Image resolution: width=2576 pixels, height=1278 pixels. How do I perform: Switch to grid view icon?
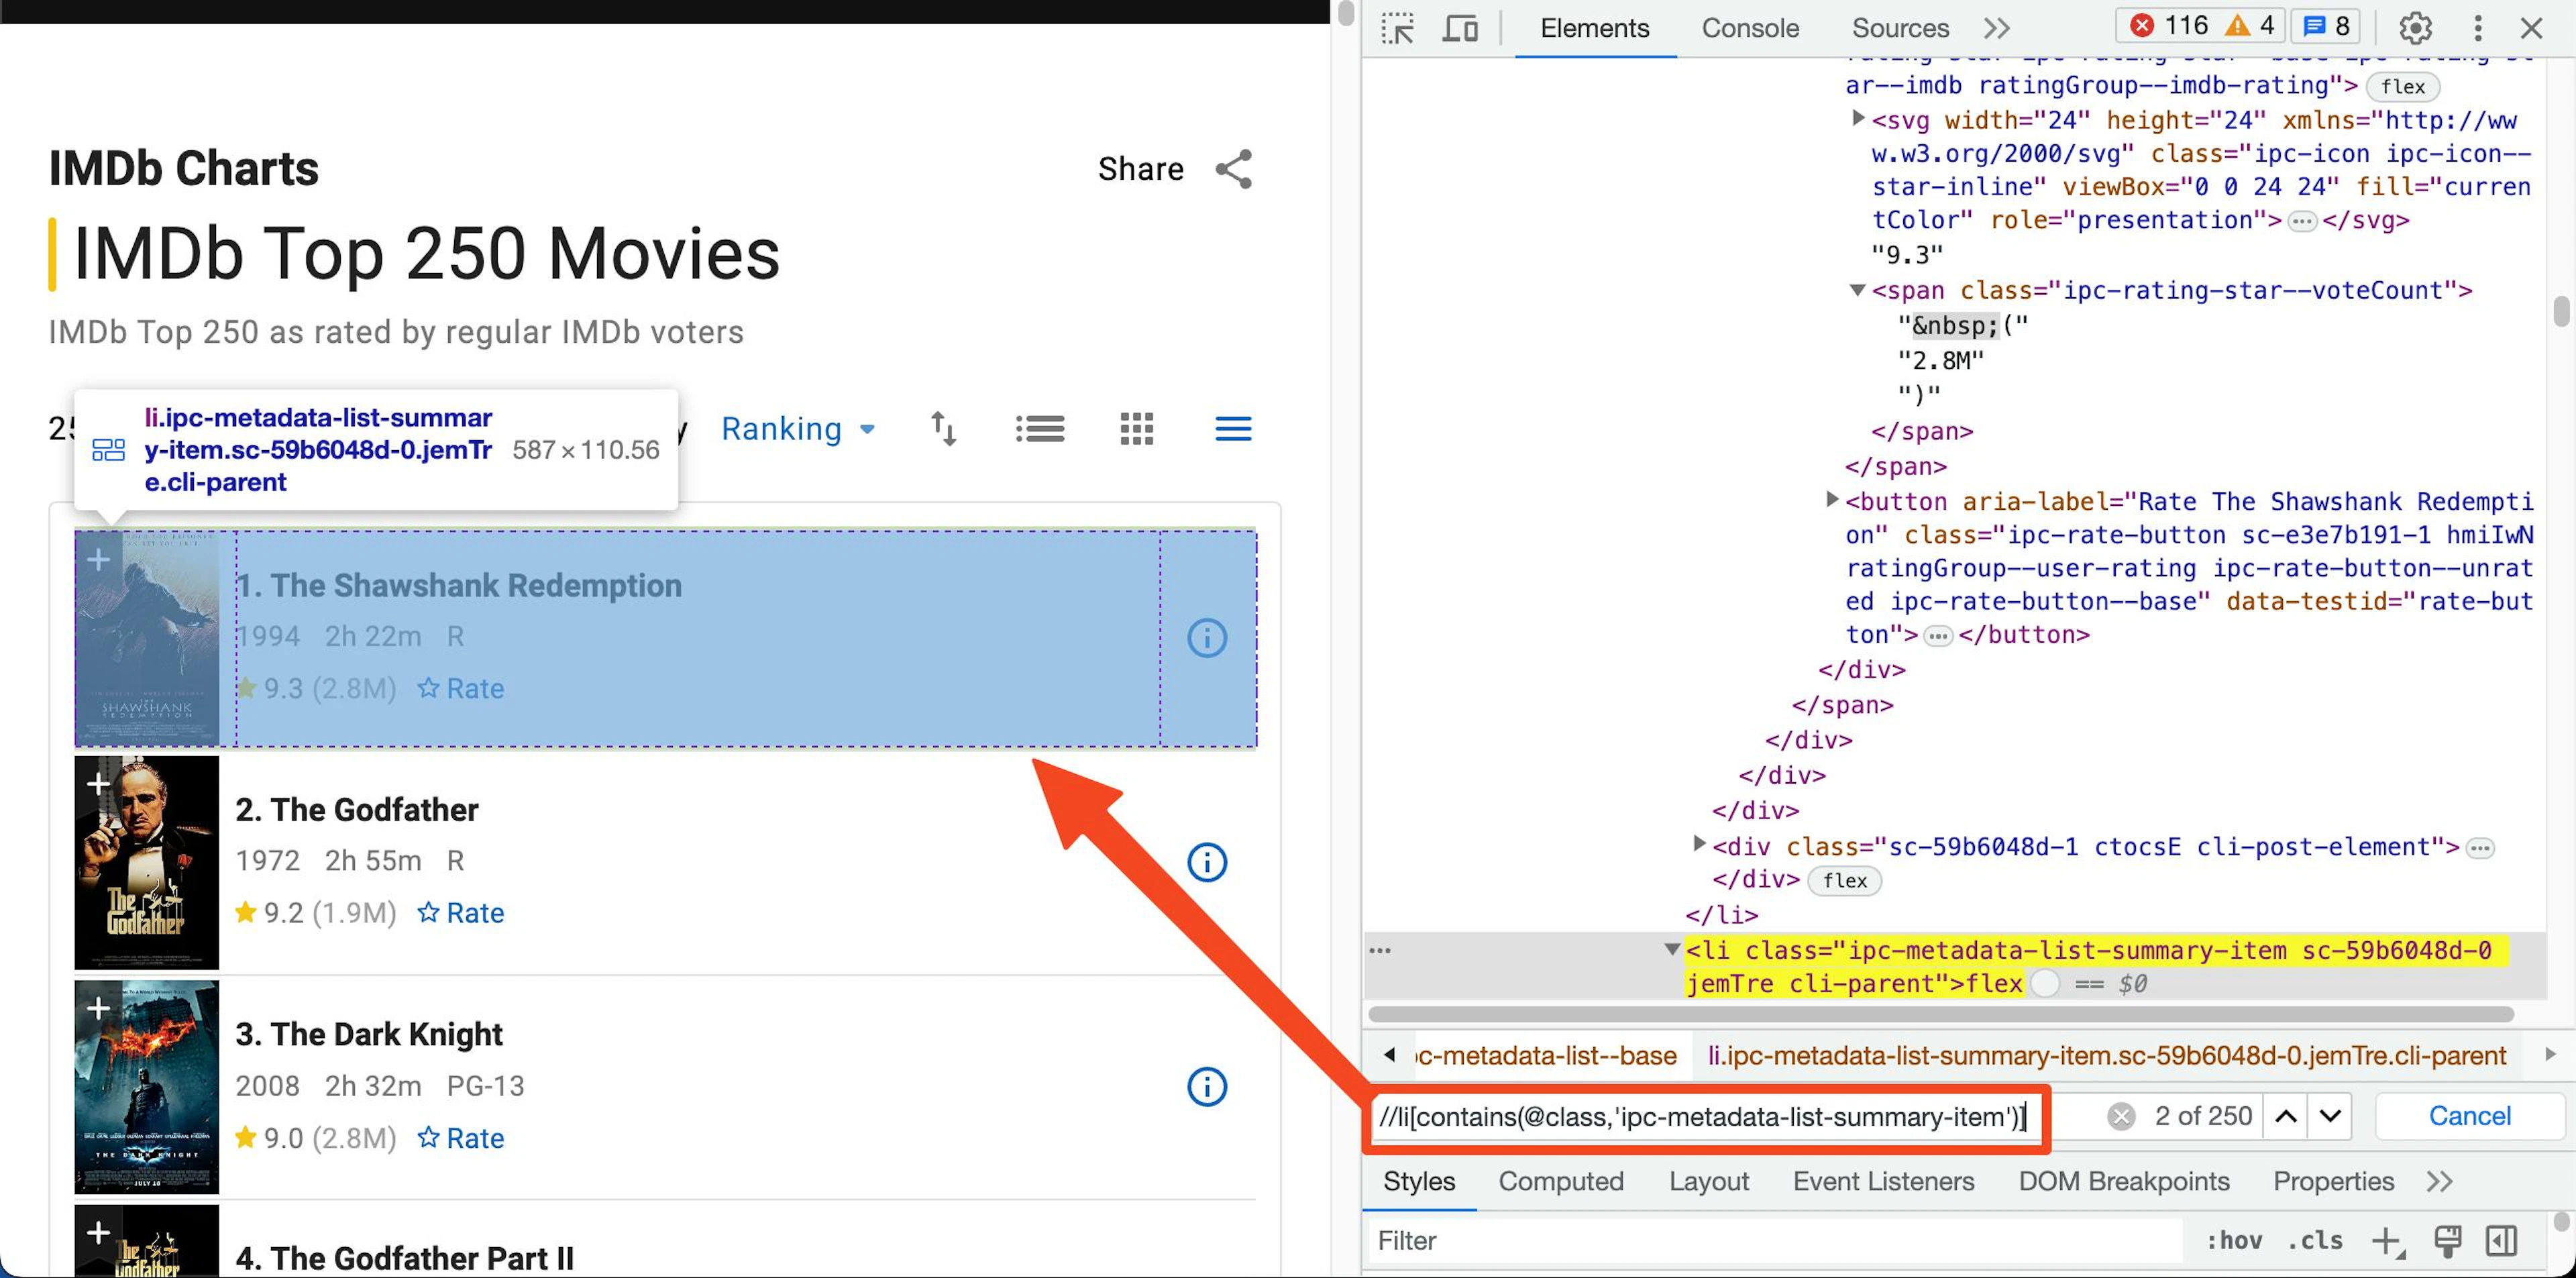(x=1136, y=429)
